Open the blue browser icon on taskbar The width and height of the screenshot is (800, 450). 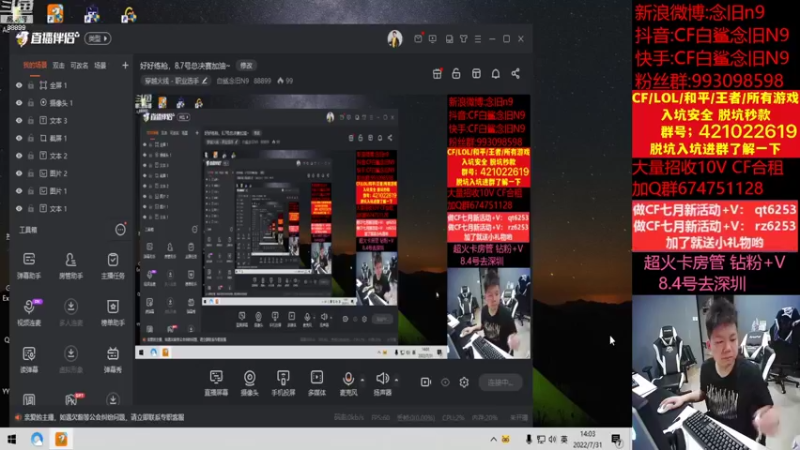click(x=37, y=439)
